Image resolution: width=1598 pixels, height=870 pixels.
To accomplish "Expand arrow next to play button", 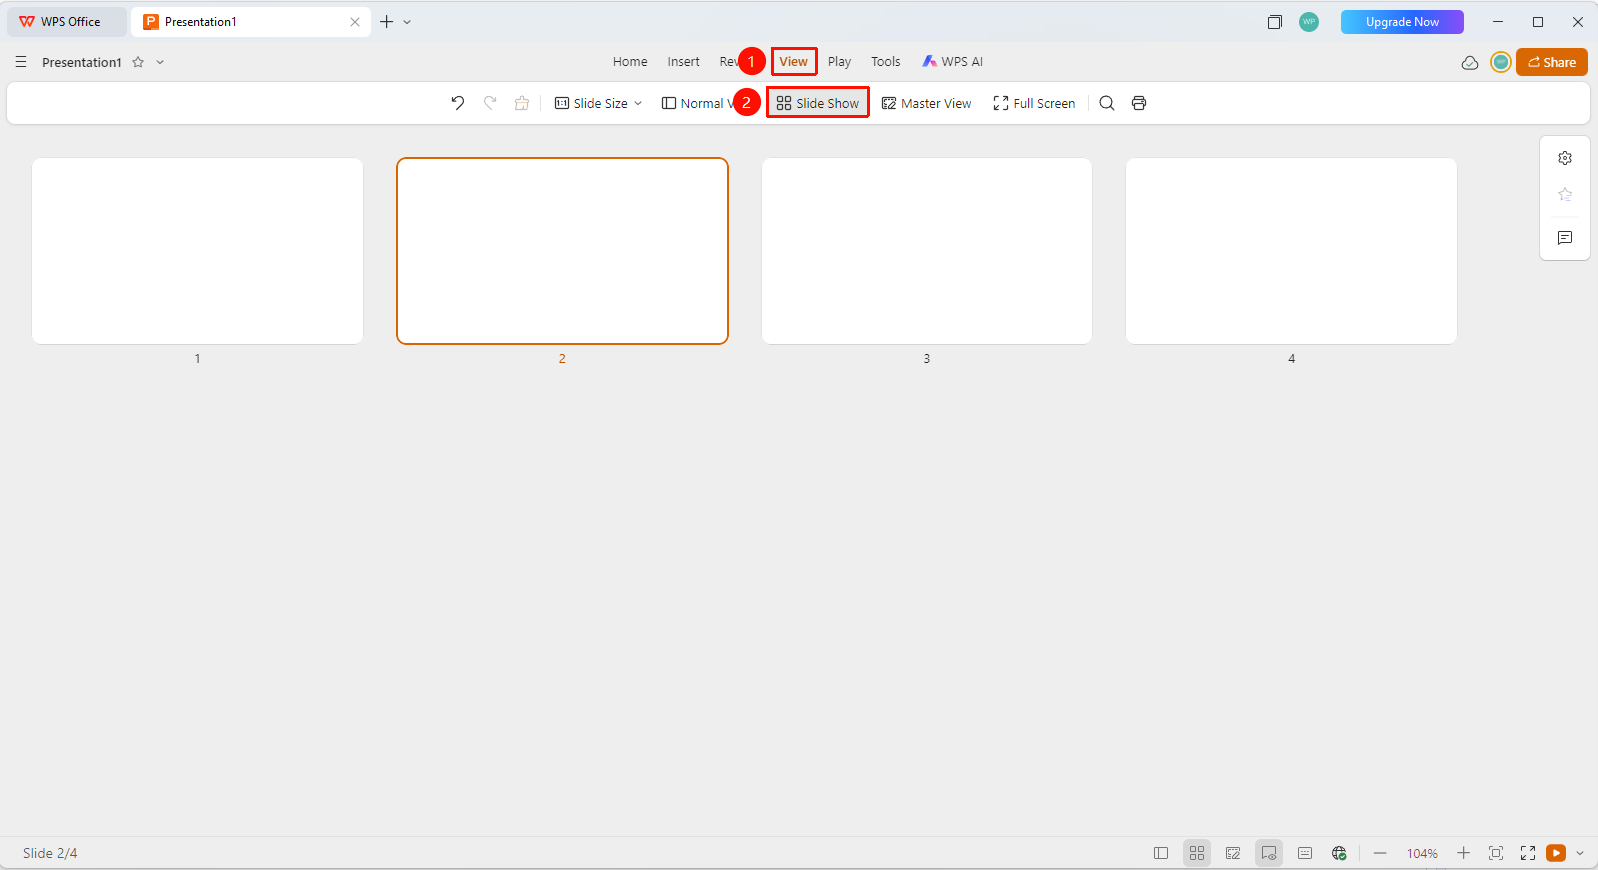I will tap(1580, 853).
